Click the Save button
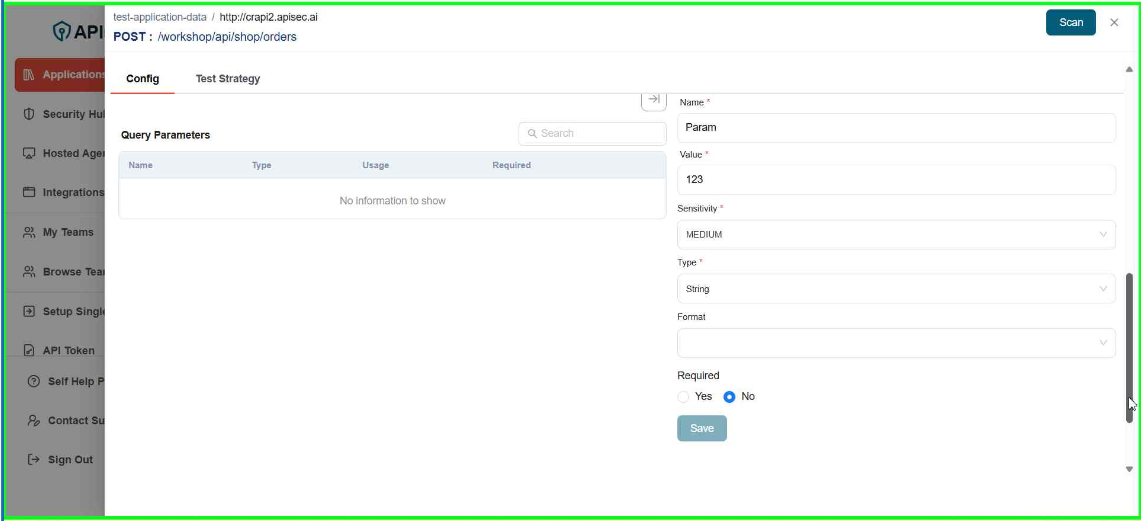Image resolution: width=1141 pixels, height=521 pixels. click(x=701, y=428)
